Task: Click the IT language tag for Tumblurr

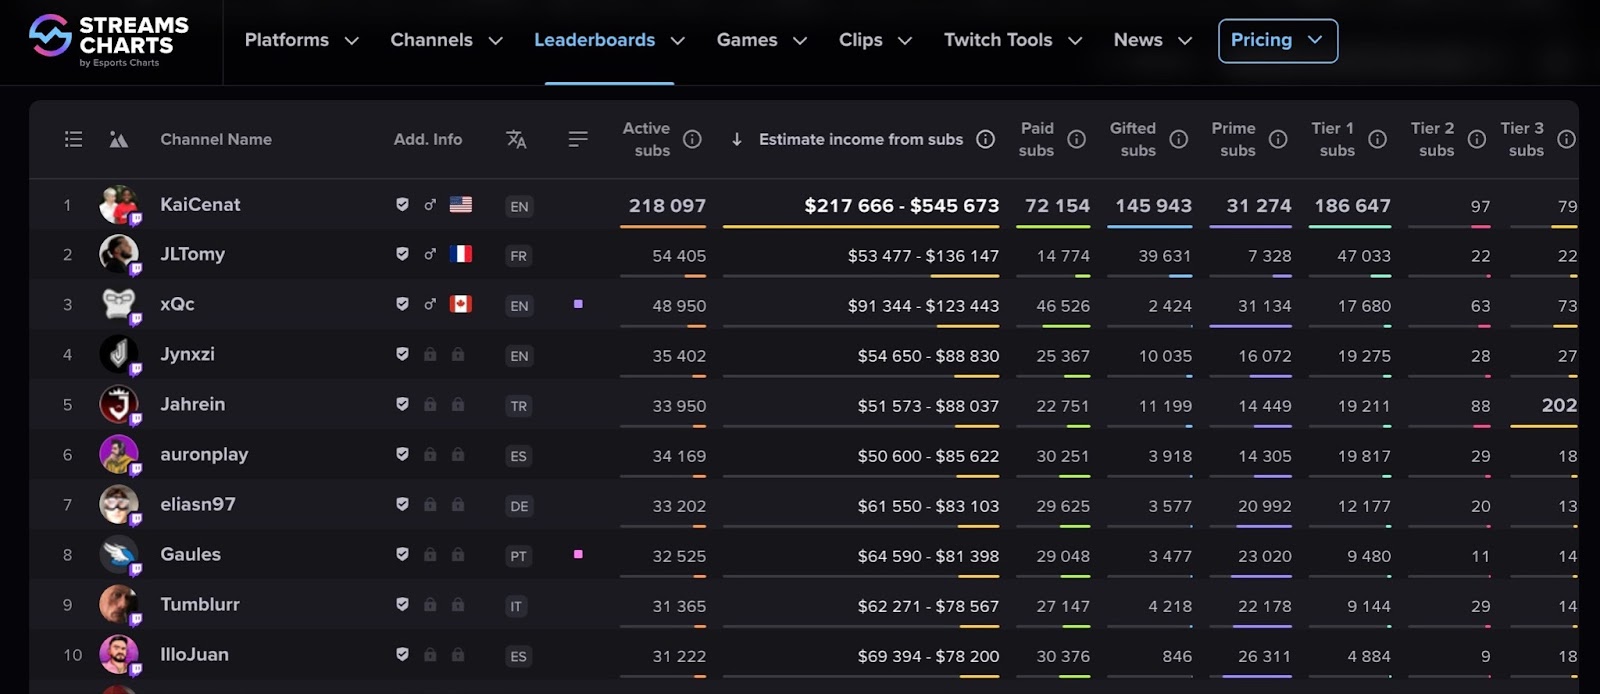Action: [516, 606]
